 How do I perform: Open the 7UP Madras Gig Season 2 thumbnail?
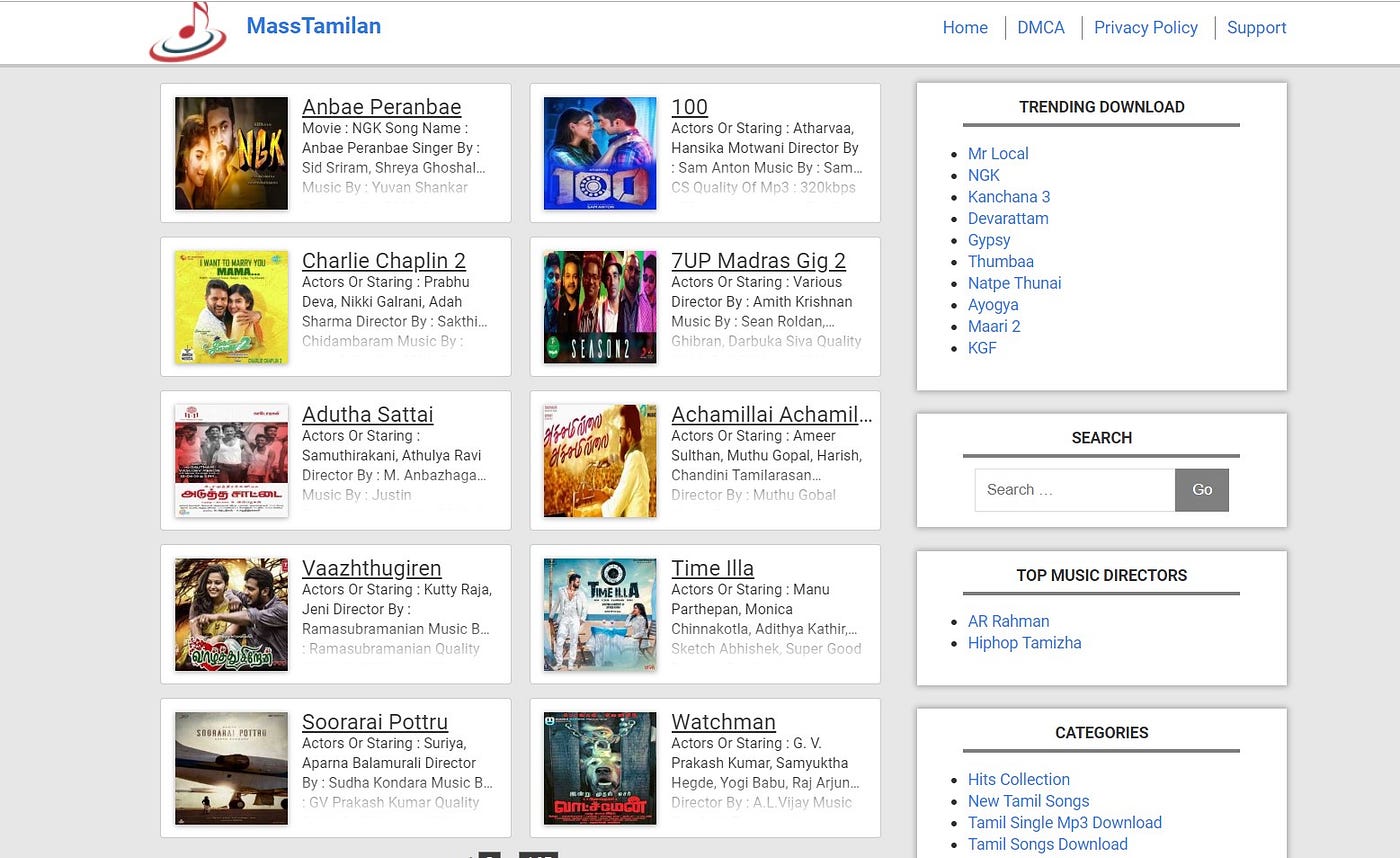(x=600, y=307)
